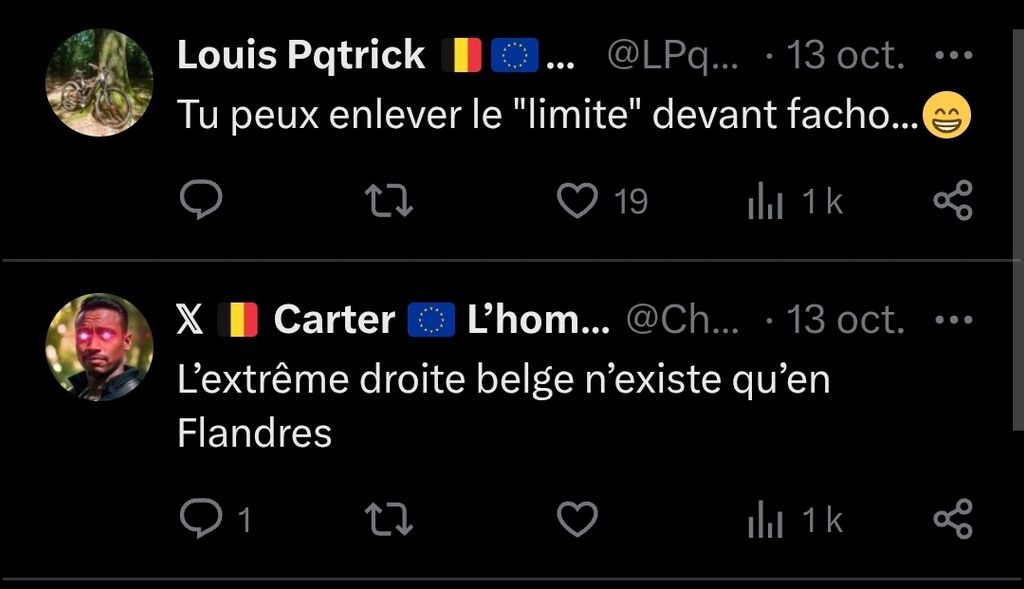
Task: Open the @LPq... handle link
Action: click(x=672, y=57)
